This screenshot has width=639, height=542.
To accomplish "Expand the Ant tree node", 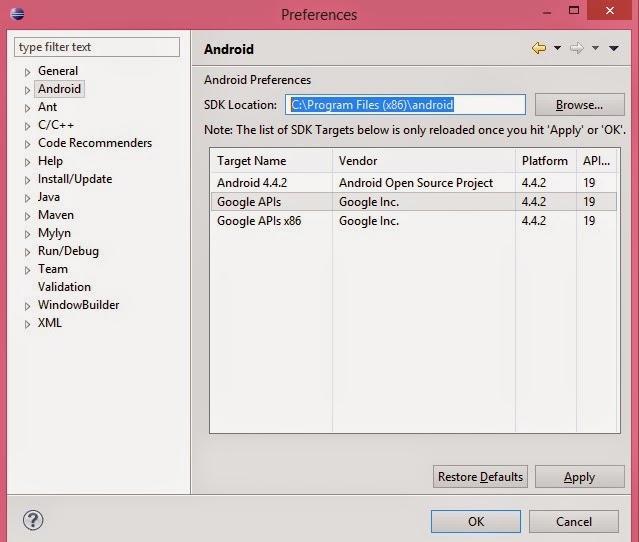I will pyautogui.click(x=27, y=108).
